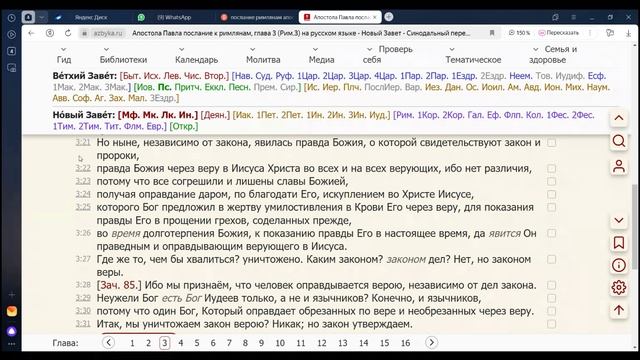
Task: Click the browser back arrow
Action: tap(31, 33)
